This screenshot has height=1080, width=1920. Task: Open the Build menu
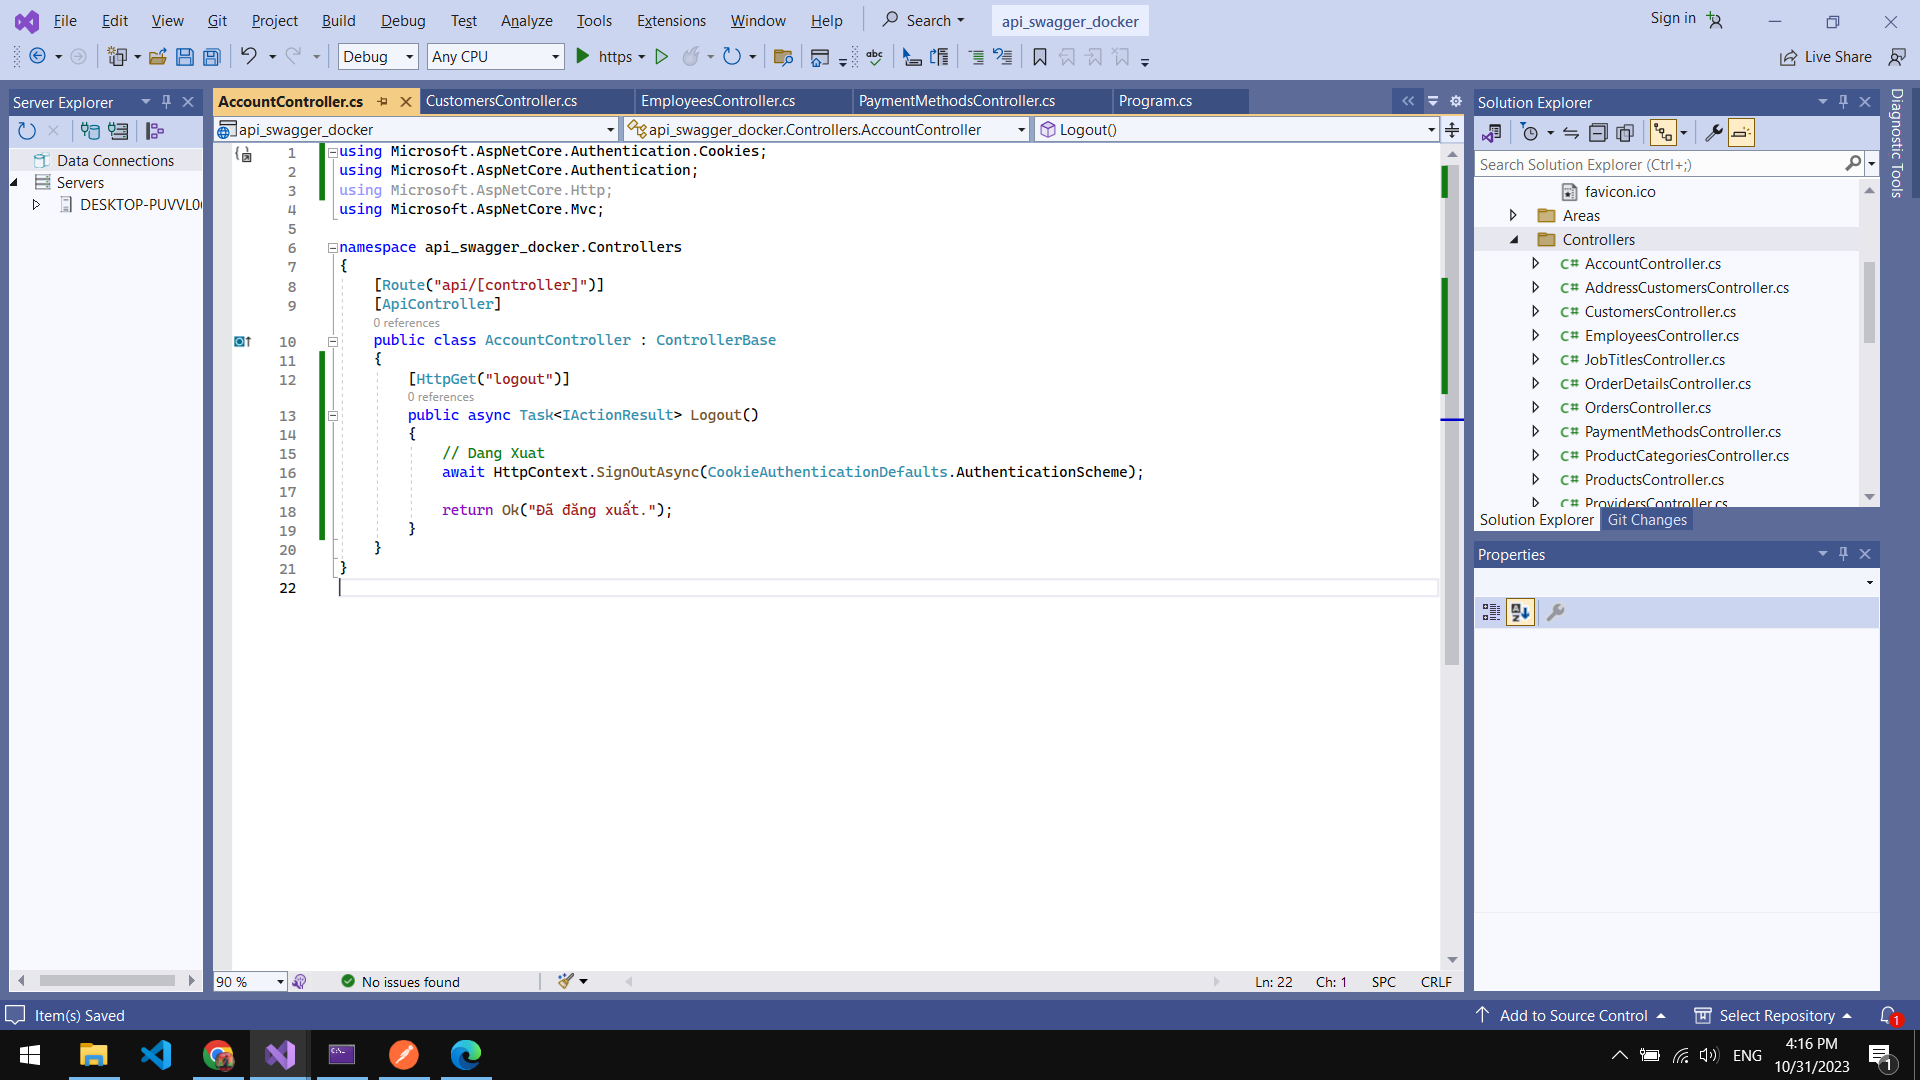338,20
